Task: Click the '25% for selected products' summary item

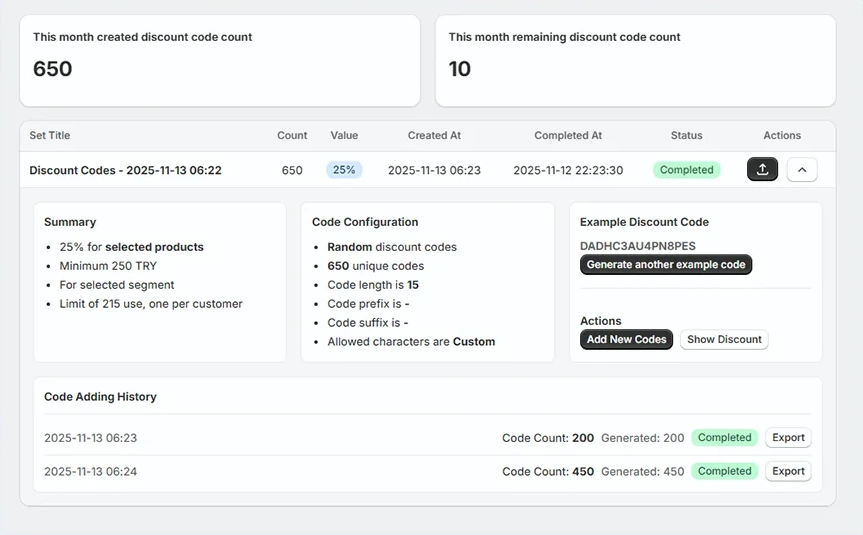Action: tap(132, 247)
